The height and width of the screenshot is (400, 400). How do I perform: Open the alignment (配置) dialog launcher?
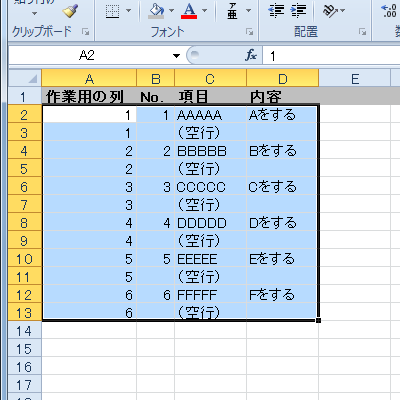362,32
